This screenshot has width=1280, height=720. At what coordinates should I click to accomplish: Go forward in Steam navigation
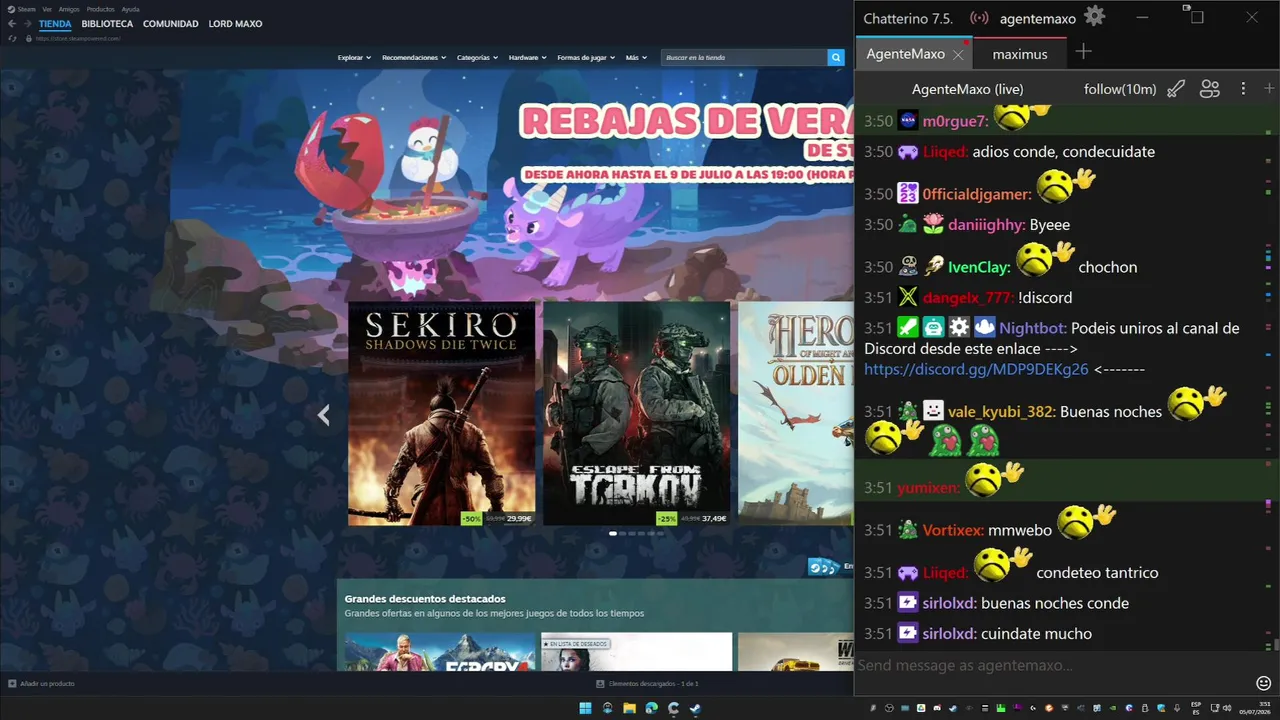(x=27, y=23)
